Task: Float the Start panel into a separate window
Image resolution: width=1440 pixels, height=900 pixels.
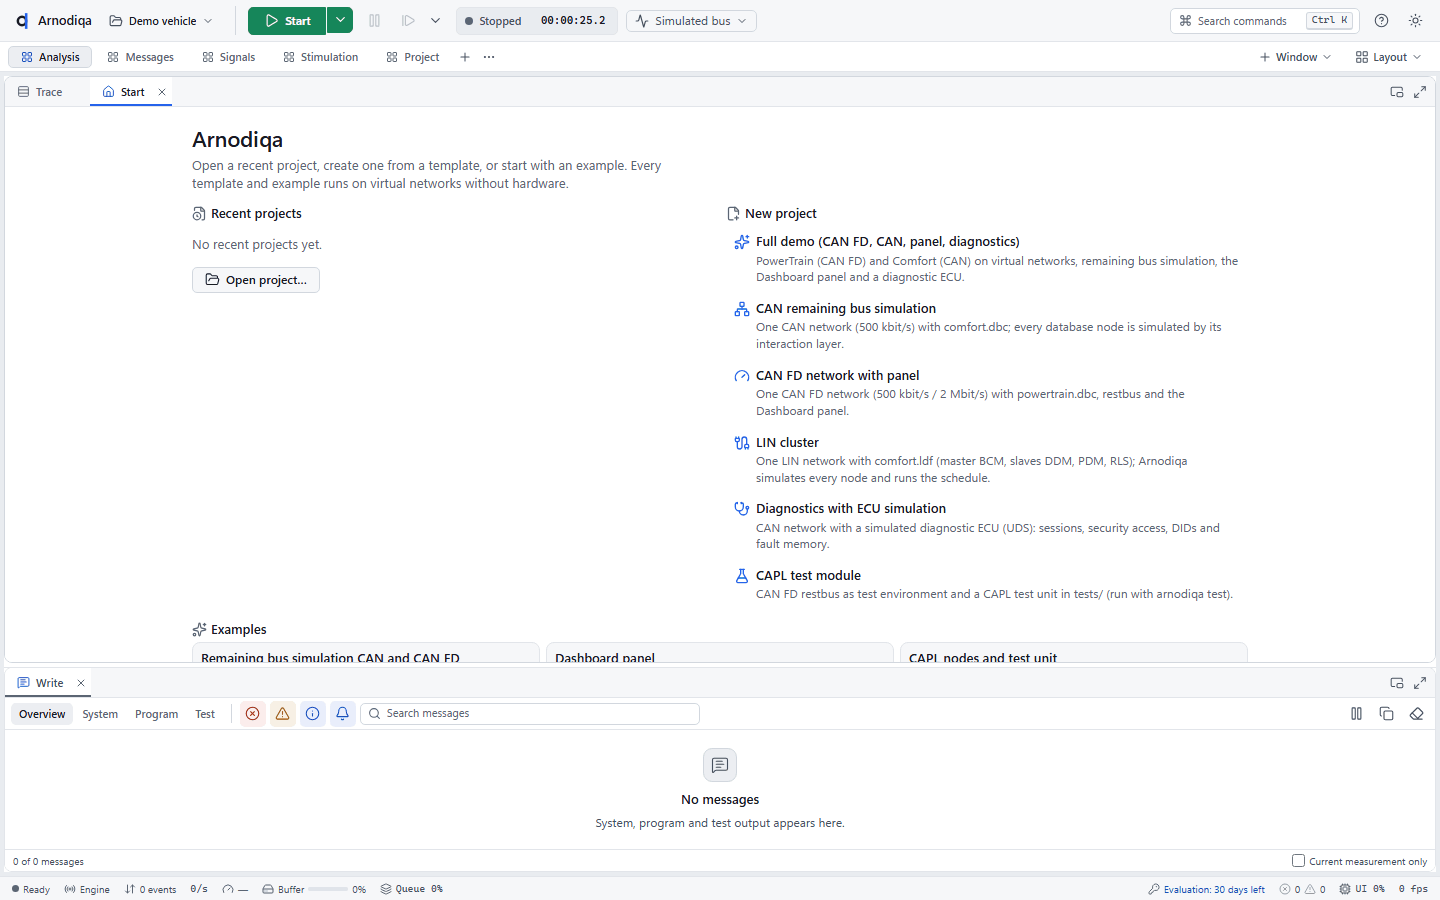Action: pos(1397,92)
